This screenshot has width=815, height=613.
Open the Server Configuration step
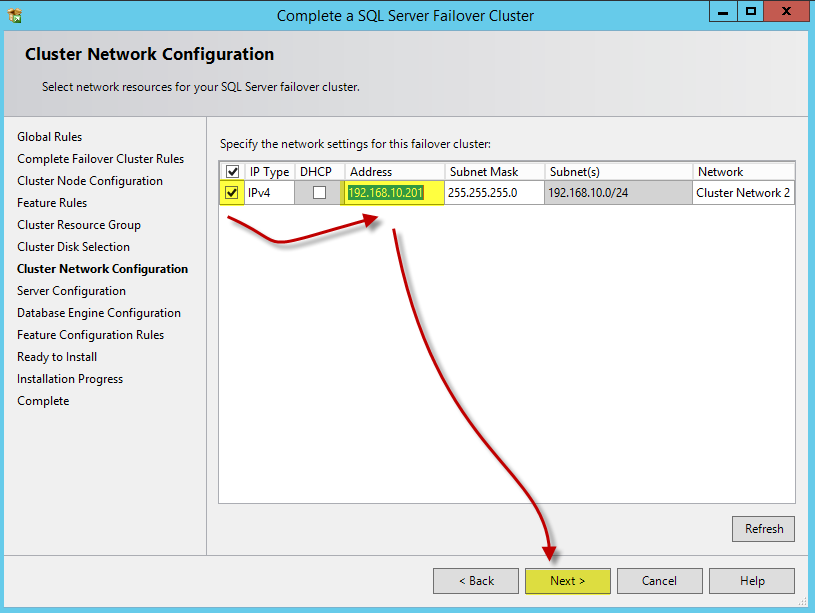coord(71,291)
